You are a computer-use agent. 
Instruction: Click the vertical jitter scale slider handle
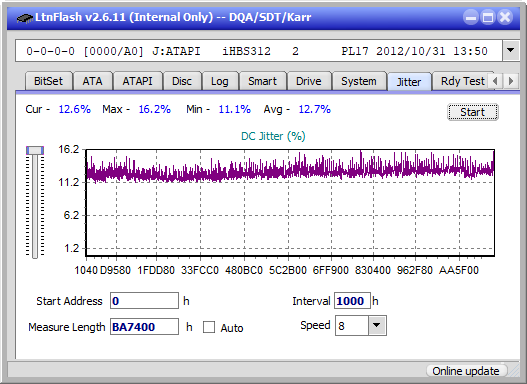click(x=35, y=150)
